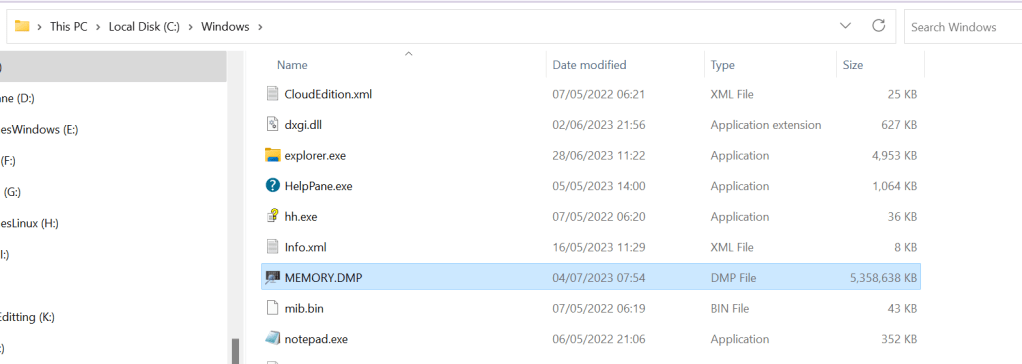
Task: Click the mib.bin blank file icon
Action: (272, 309)
